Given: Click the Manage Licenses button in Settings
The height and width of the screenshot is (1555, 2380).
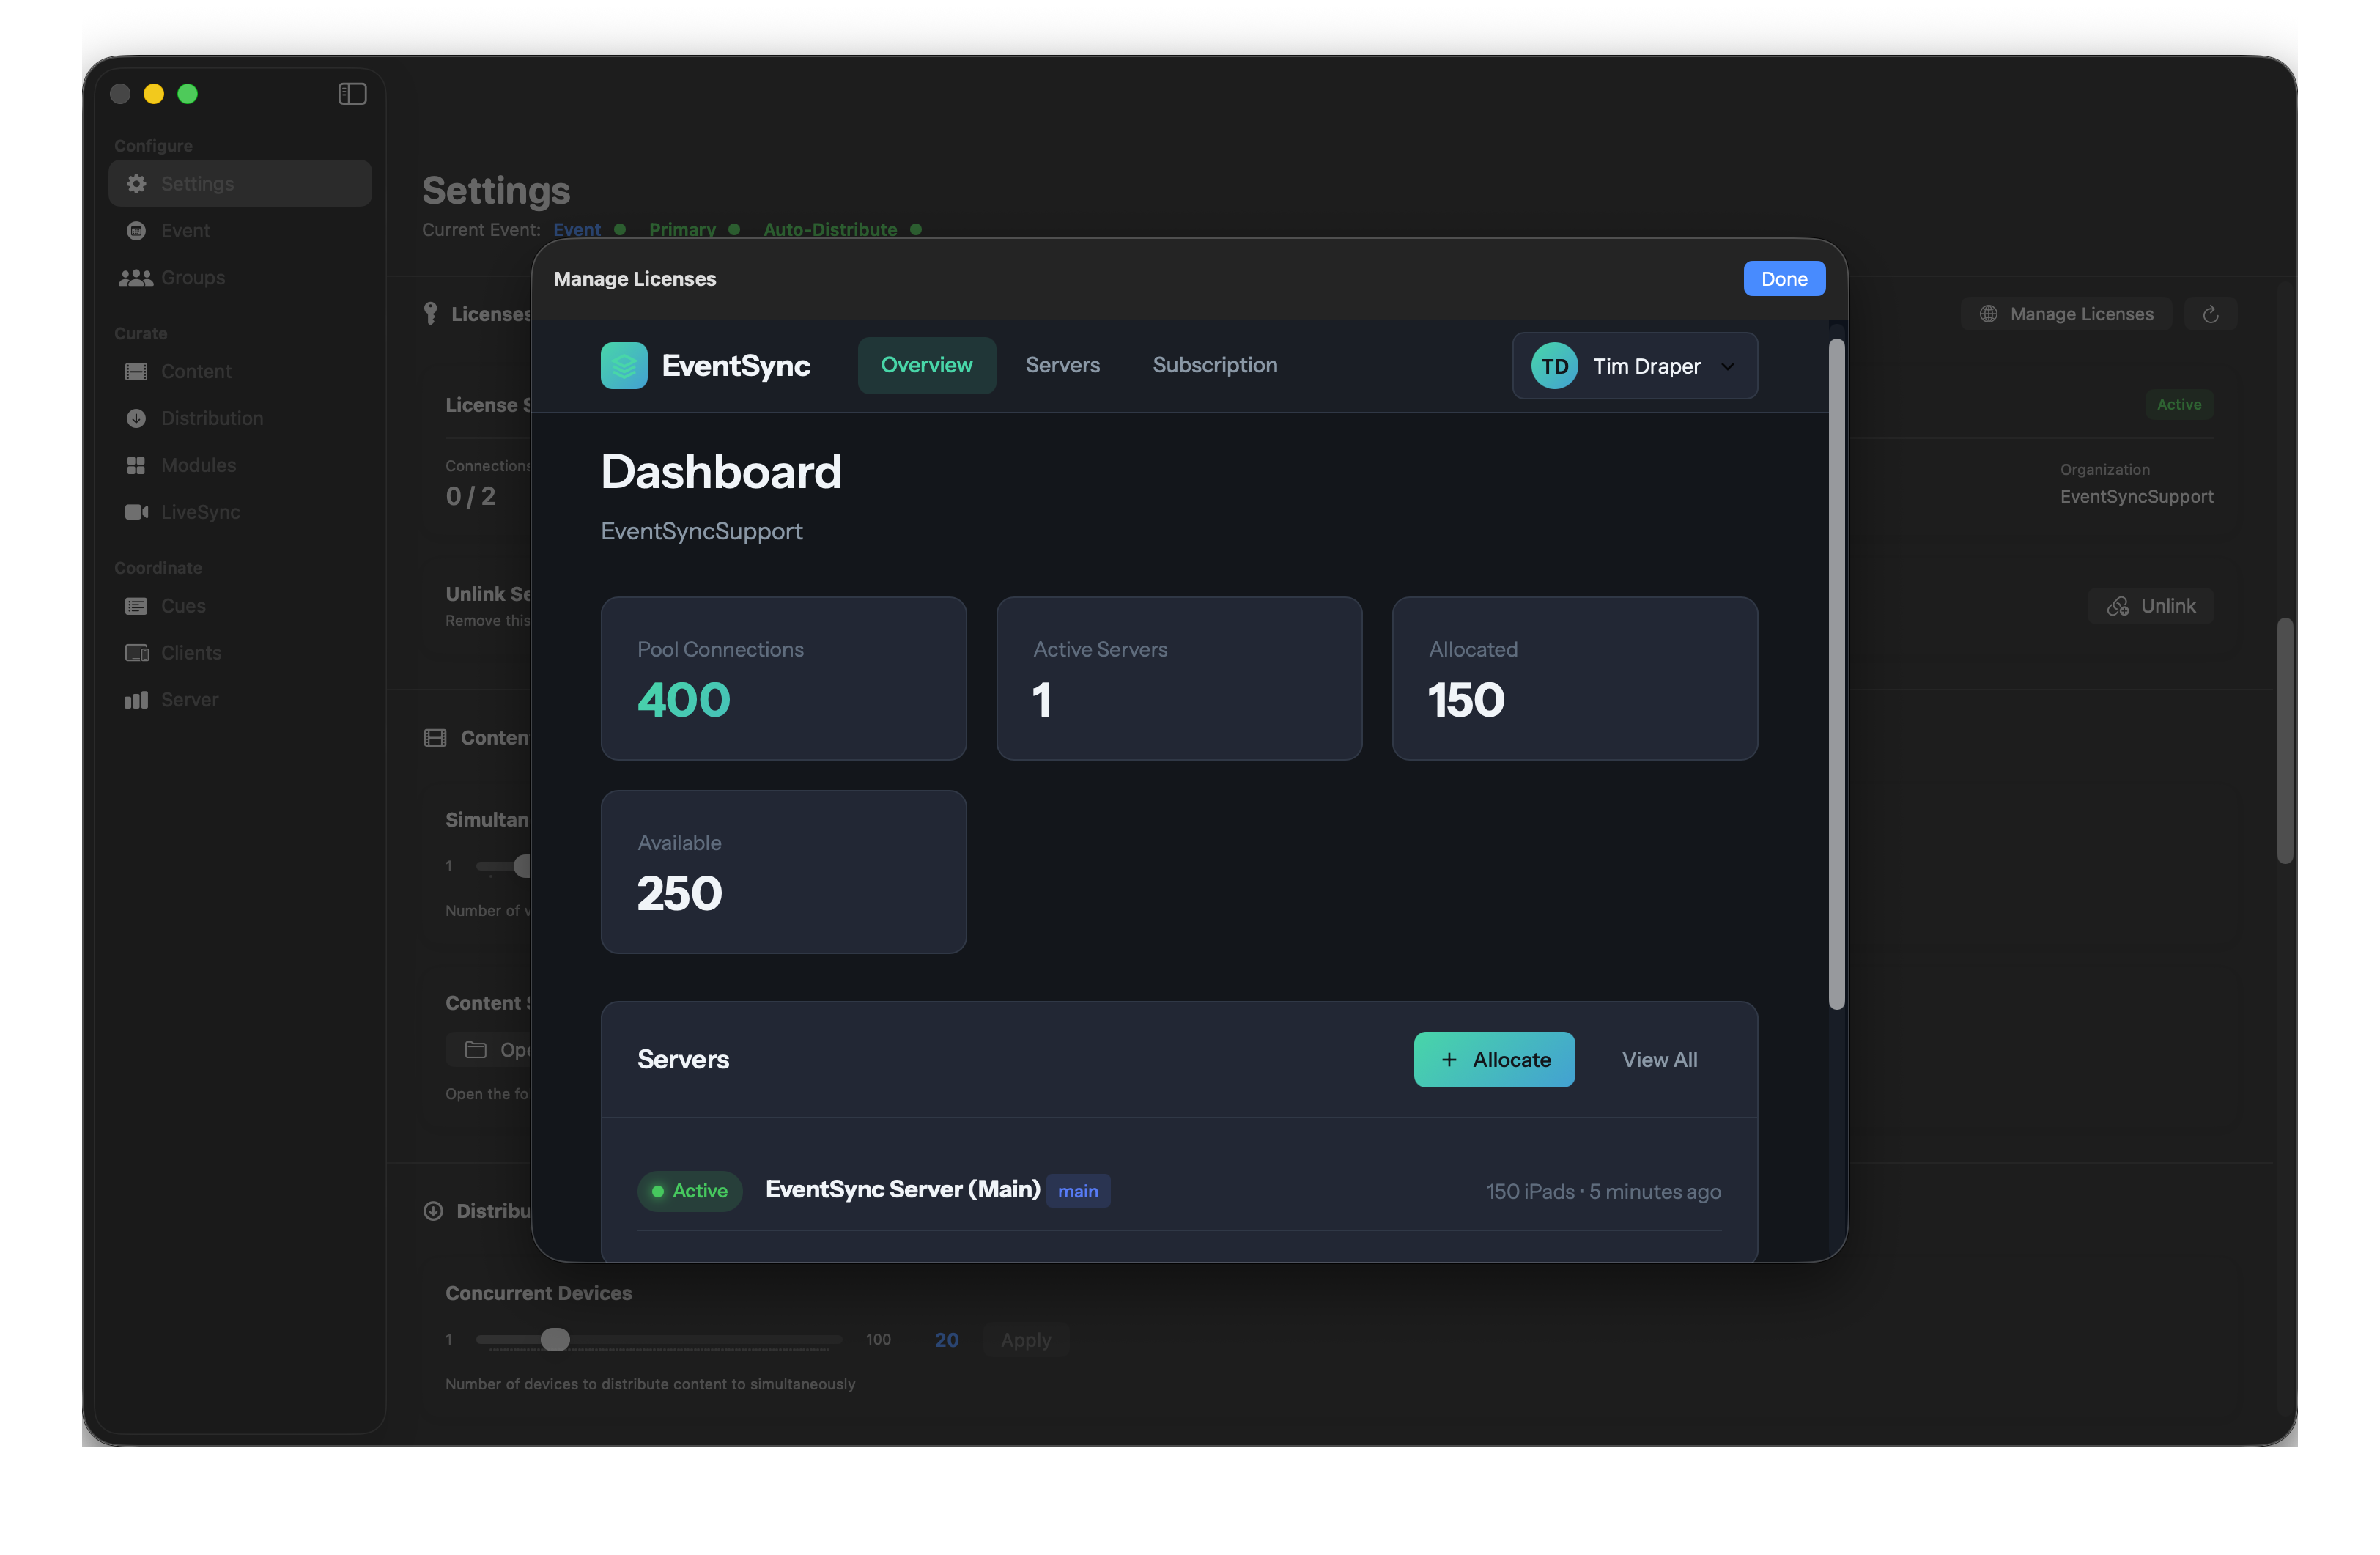Looking at the screenshot, I should tap(2066, 314).
